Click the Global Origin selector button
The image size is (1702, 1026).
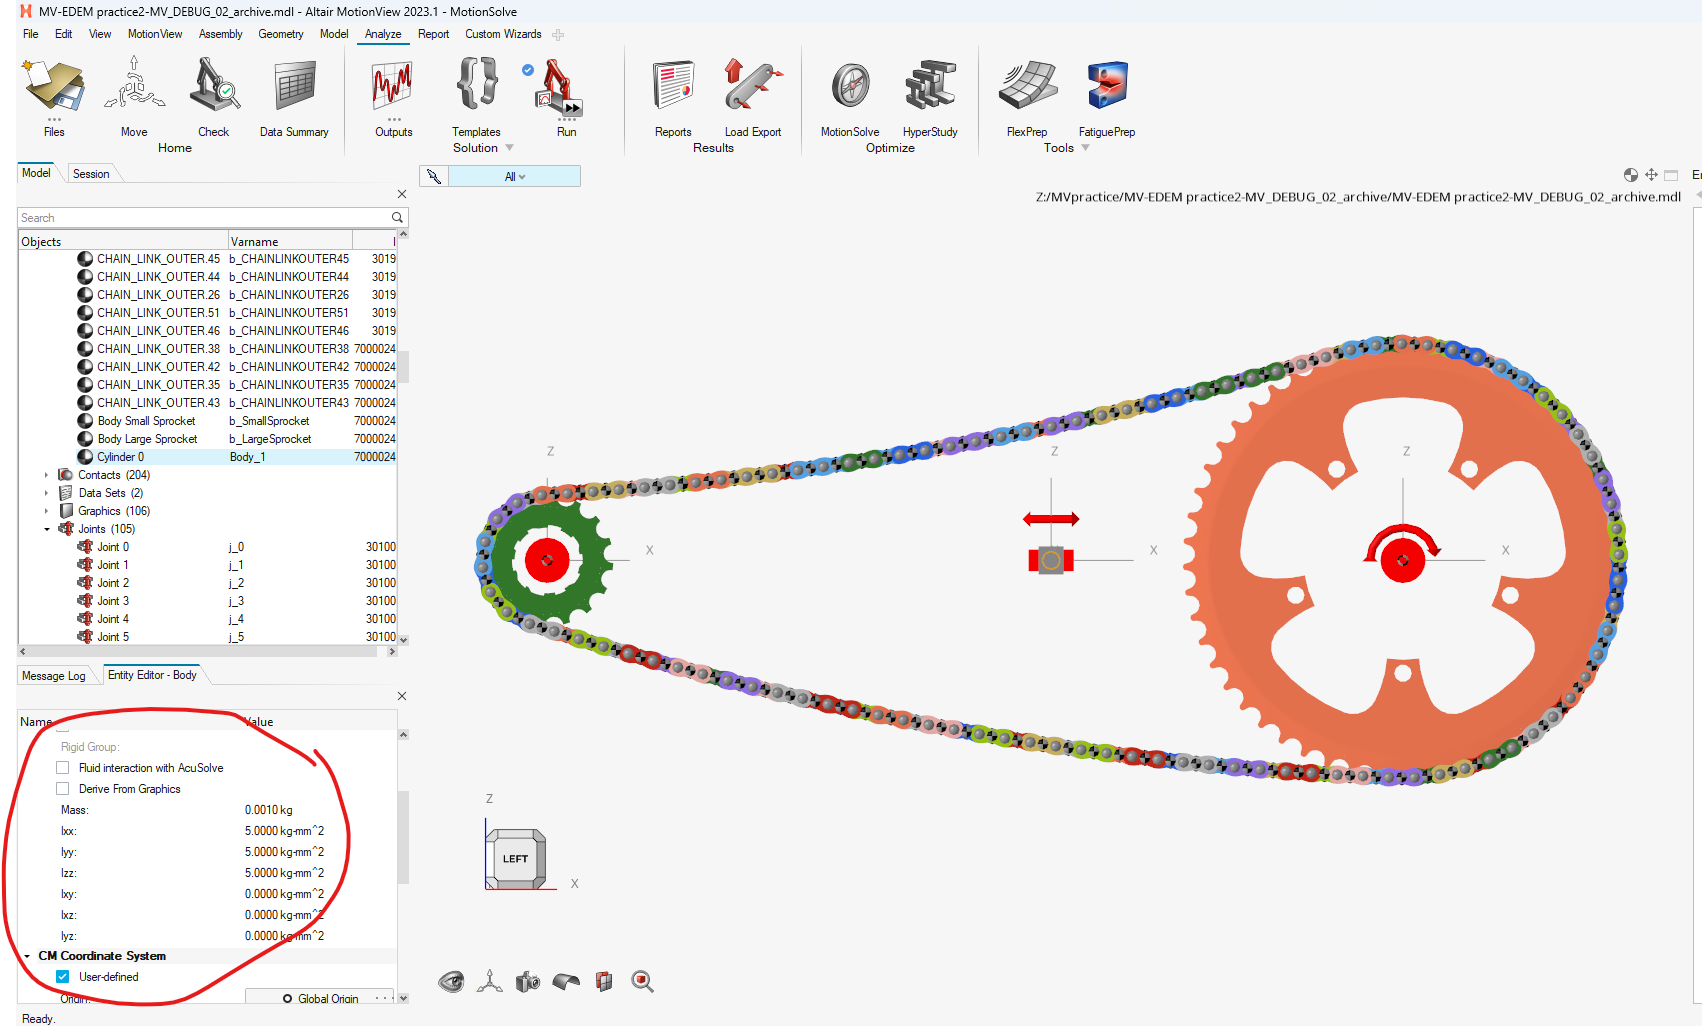[x=320, y=998]
